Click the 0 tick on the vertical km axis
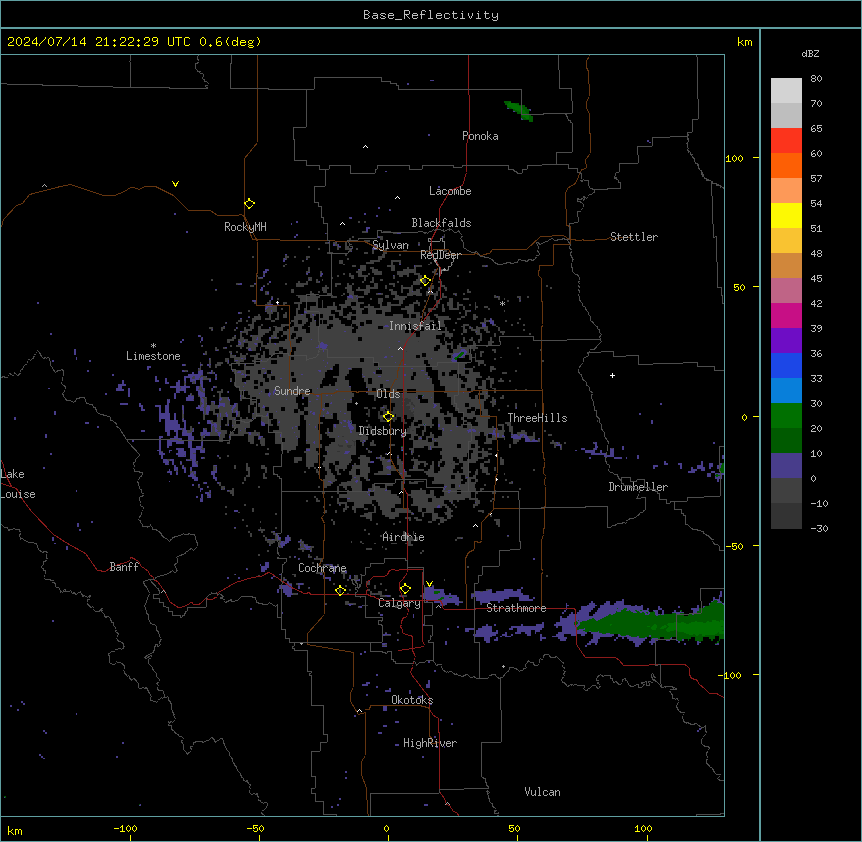862x842 pixels. [744, 417]
